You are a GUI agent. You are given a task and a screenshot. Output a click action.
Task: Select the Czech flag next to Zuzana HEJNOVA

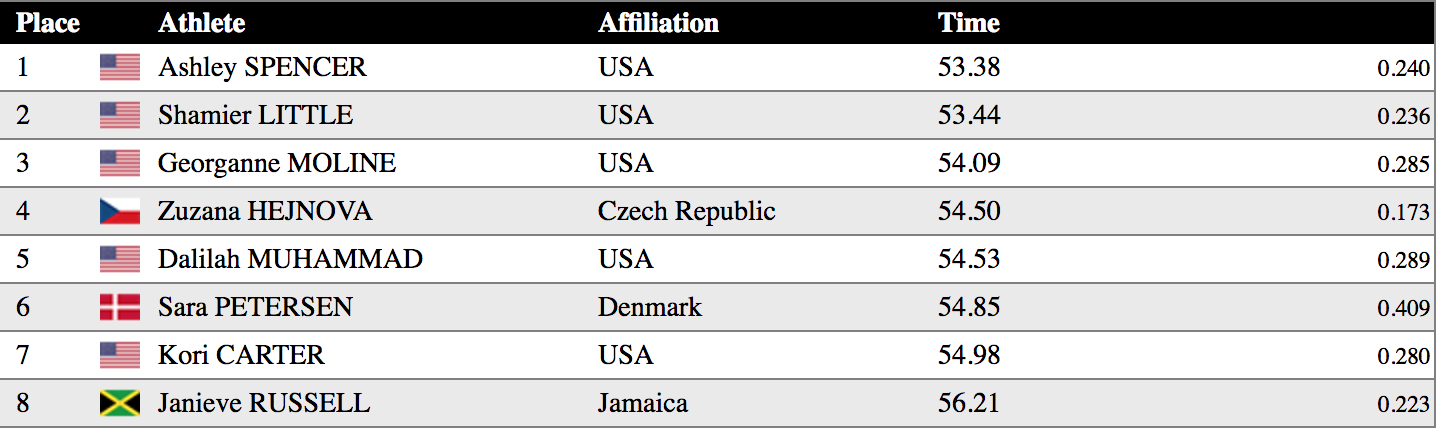pos(120,211)
